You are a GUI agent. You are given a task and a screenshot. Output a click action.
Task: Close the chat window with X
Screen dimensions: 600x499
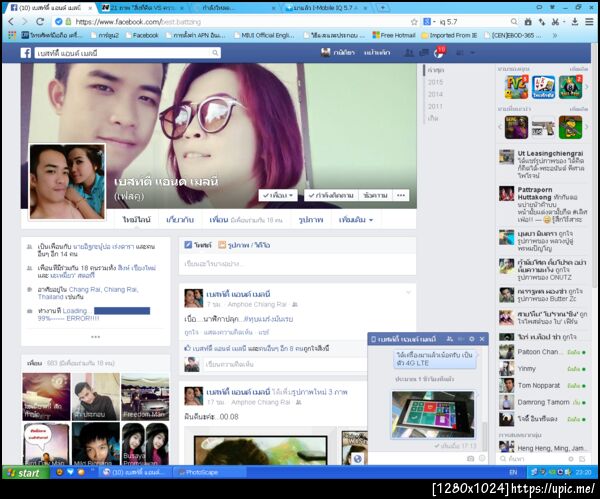click(x=482, y=339)
